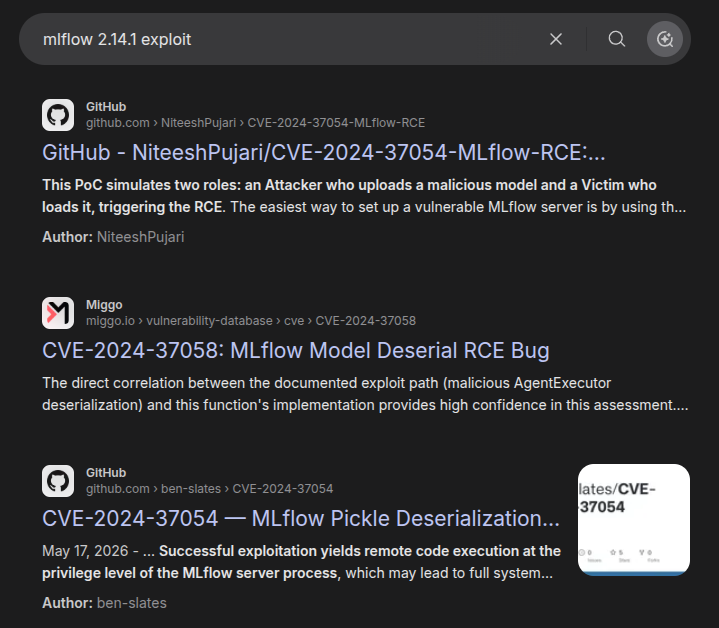Open 'CVE-2024-37054 — MLflow Pickle Deserialization' result title
The height and width of the screenshot is (628, 719).
click(x=301, y=518)
